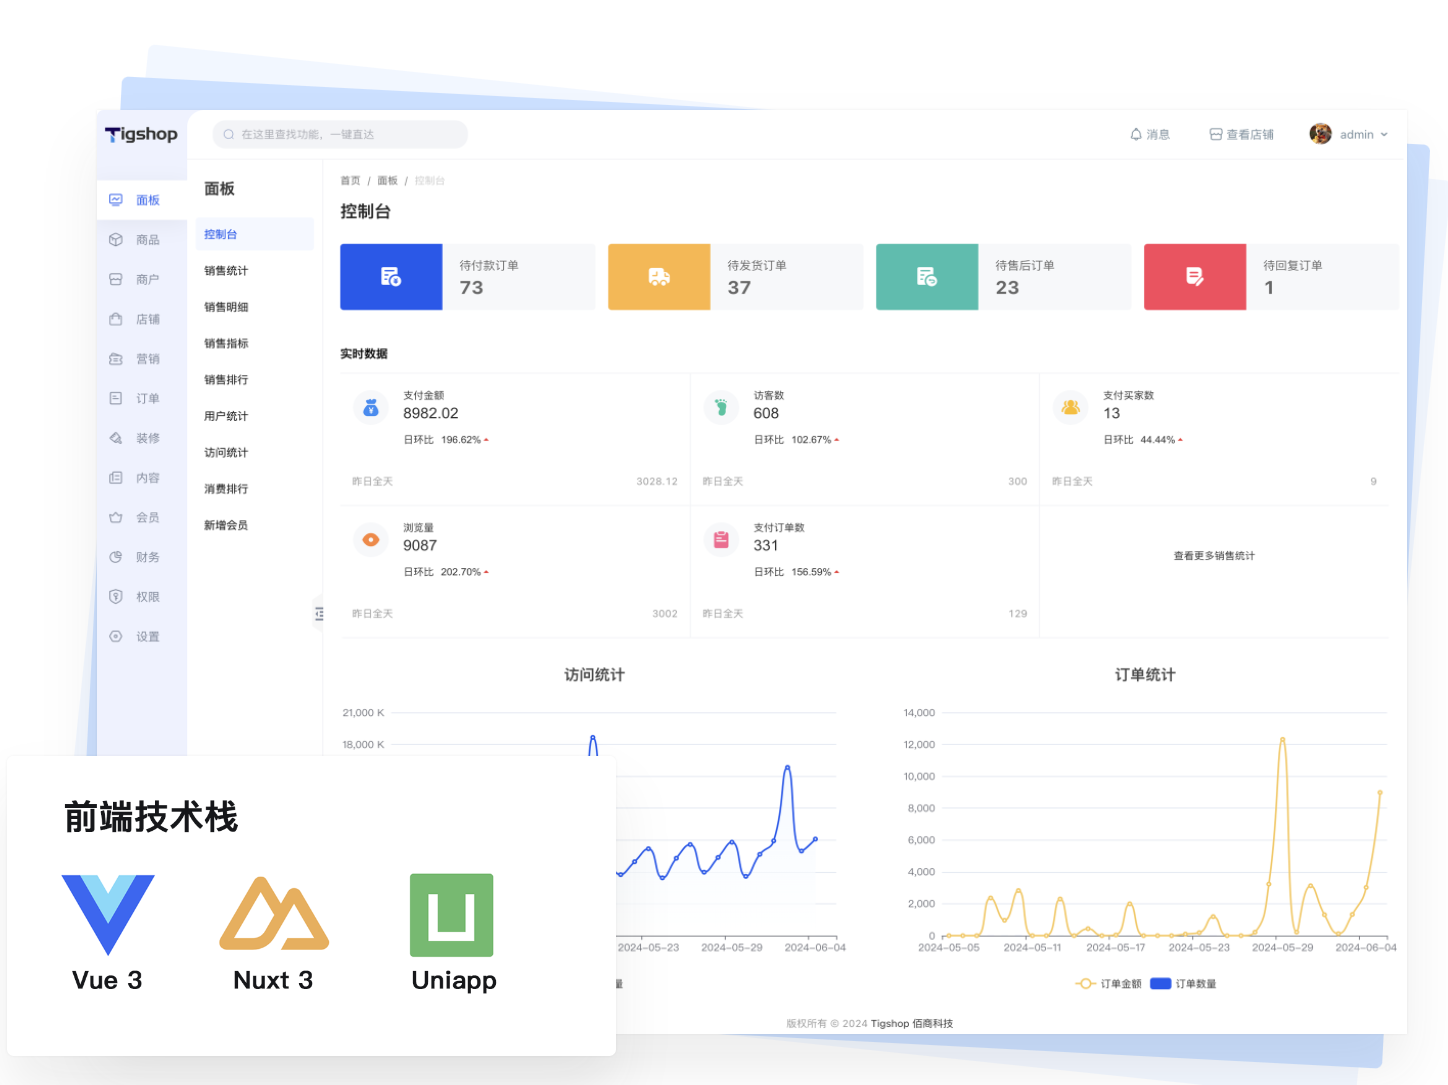Focus the 在这里查找功能 search field
The height and width of the screenshot is (1085, 1448).
click(x=340, y=134)
